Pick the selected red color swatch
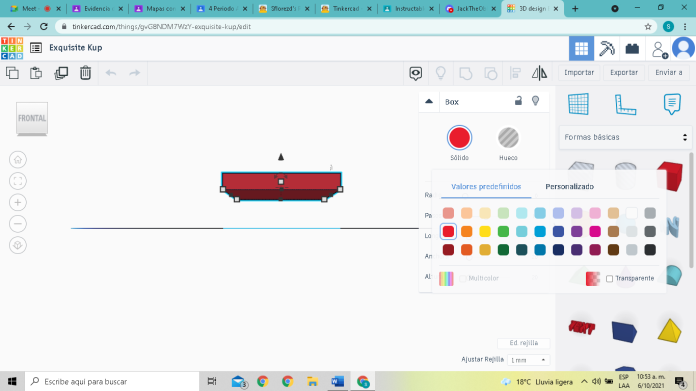Image resolution: width=696 pixels, height=391 pixels. coord(448,232)
